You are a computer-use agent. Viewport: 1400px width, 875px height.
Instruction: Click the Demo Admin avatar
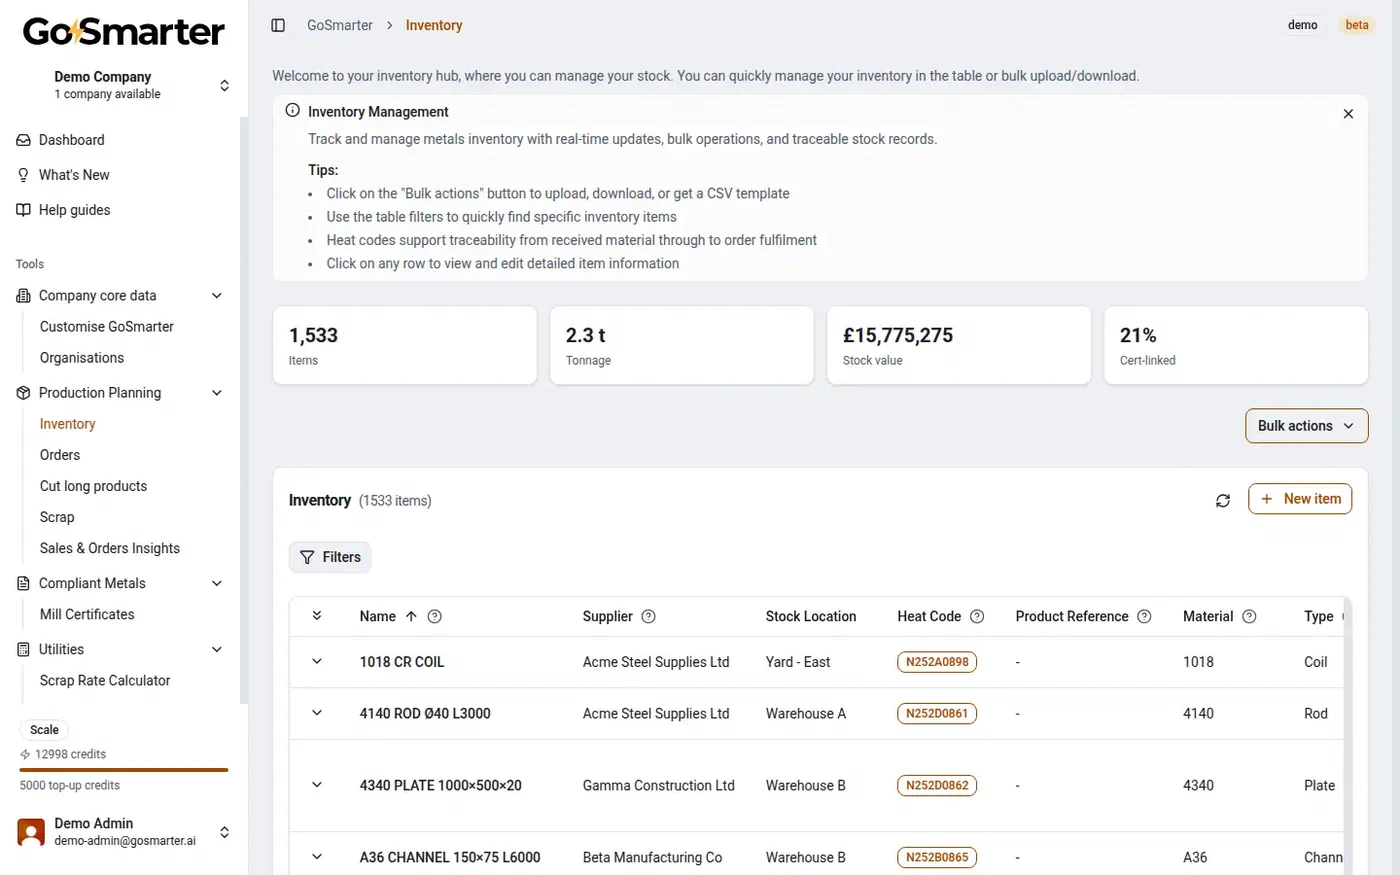(32, 832)
